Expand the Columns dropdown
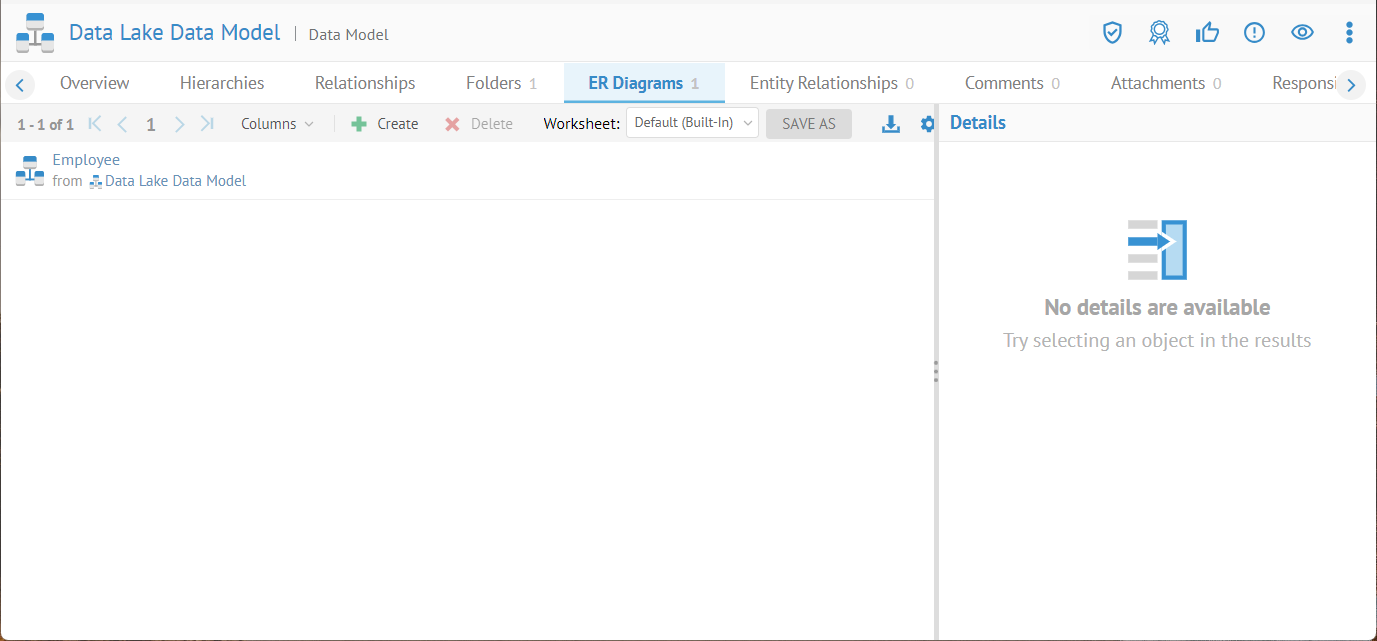 point(277,124)
